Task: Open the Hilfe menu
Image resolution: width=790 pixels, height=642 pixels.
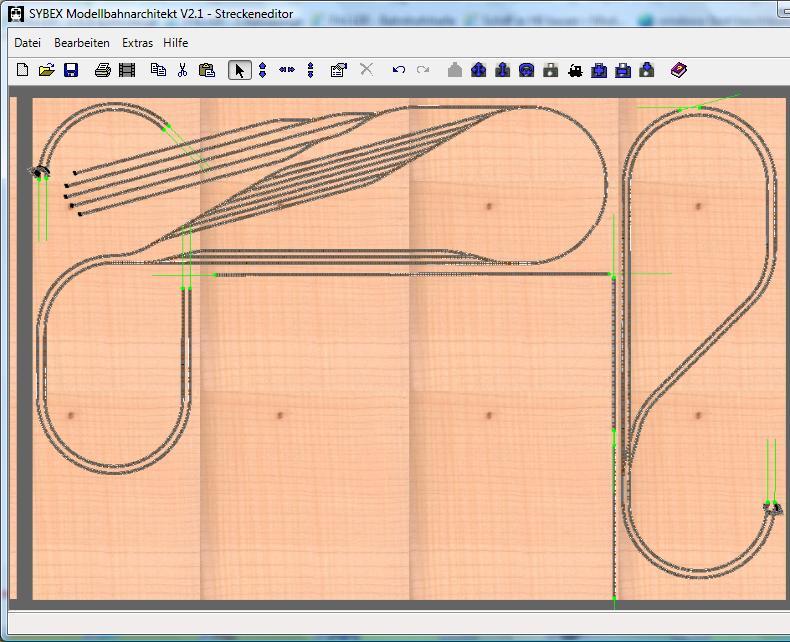Action: coord(176,43)
